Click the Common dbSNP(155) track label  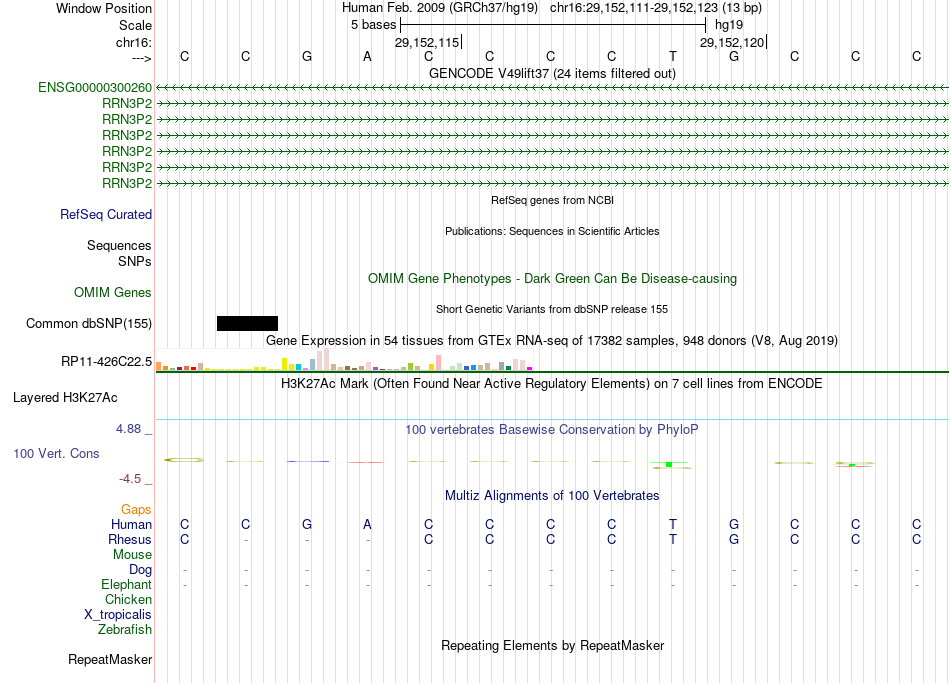[x=89, y=324]
